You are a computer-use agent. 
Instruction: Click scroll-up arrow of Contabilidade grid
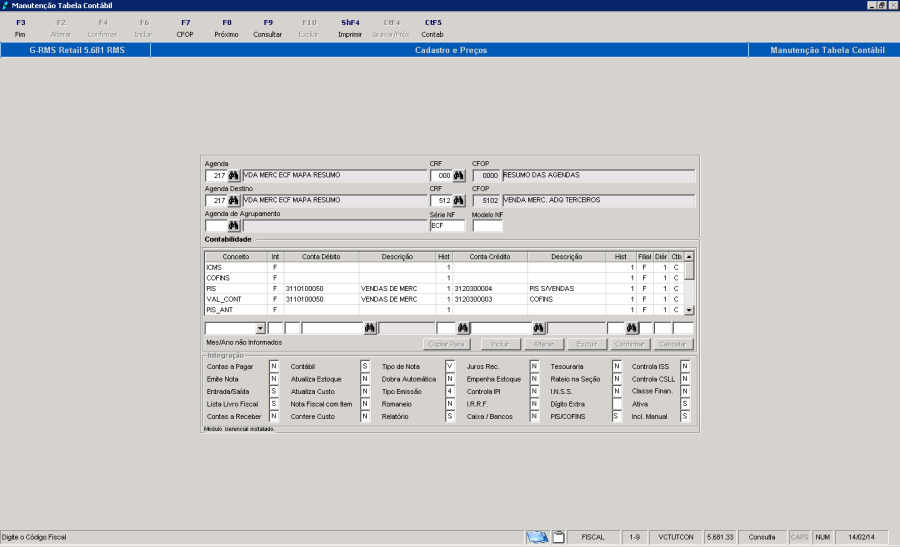[x=689, y=257]
